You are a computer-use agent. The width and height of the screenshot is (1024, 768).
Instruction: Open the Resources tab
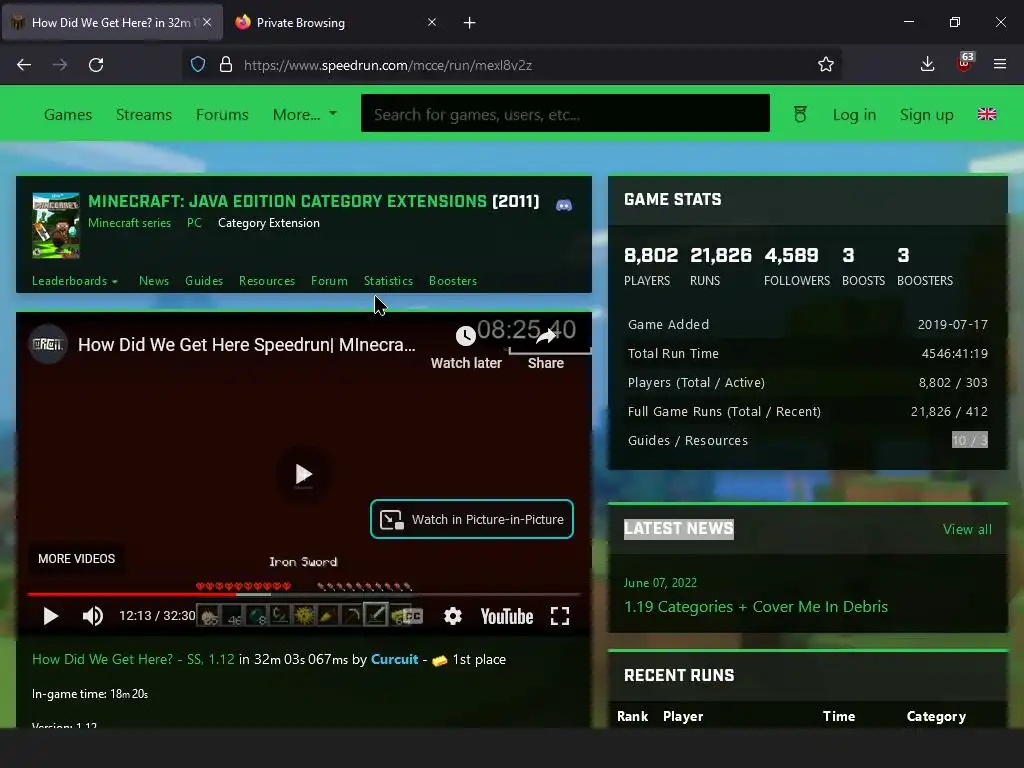267,281
